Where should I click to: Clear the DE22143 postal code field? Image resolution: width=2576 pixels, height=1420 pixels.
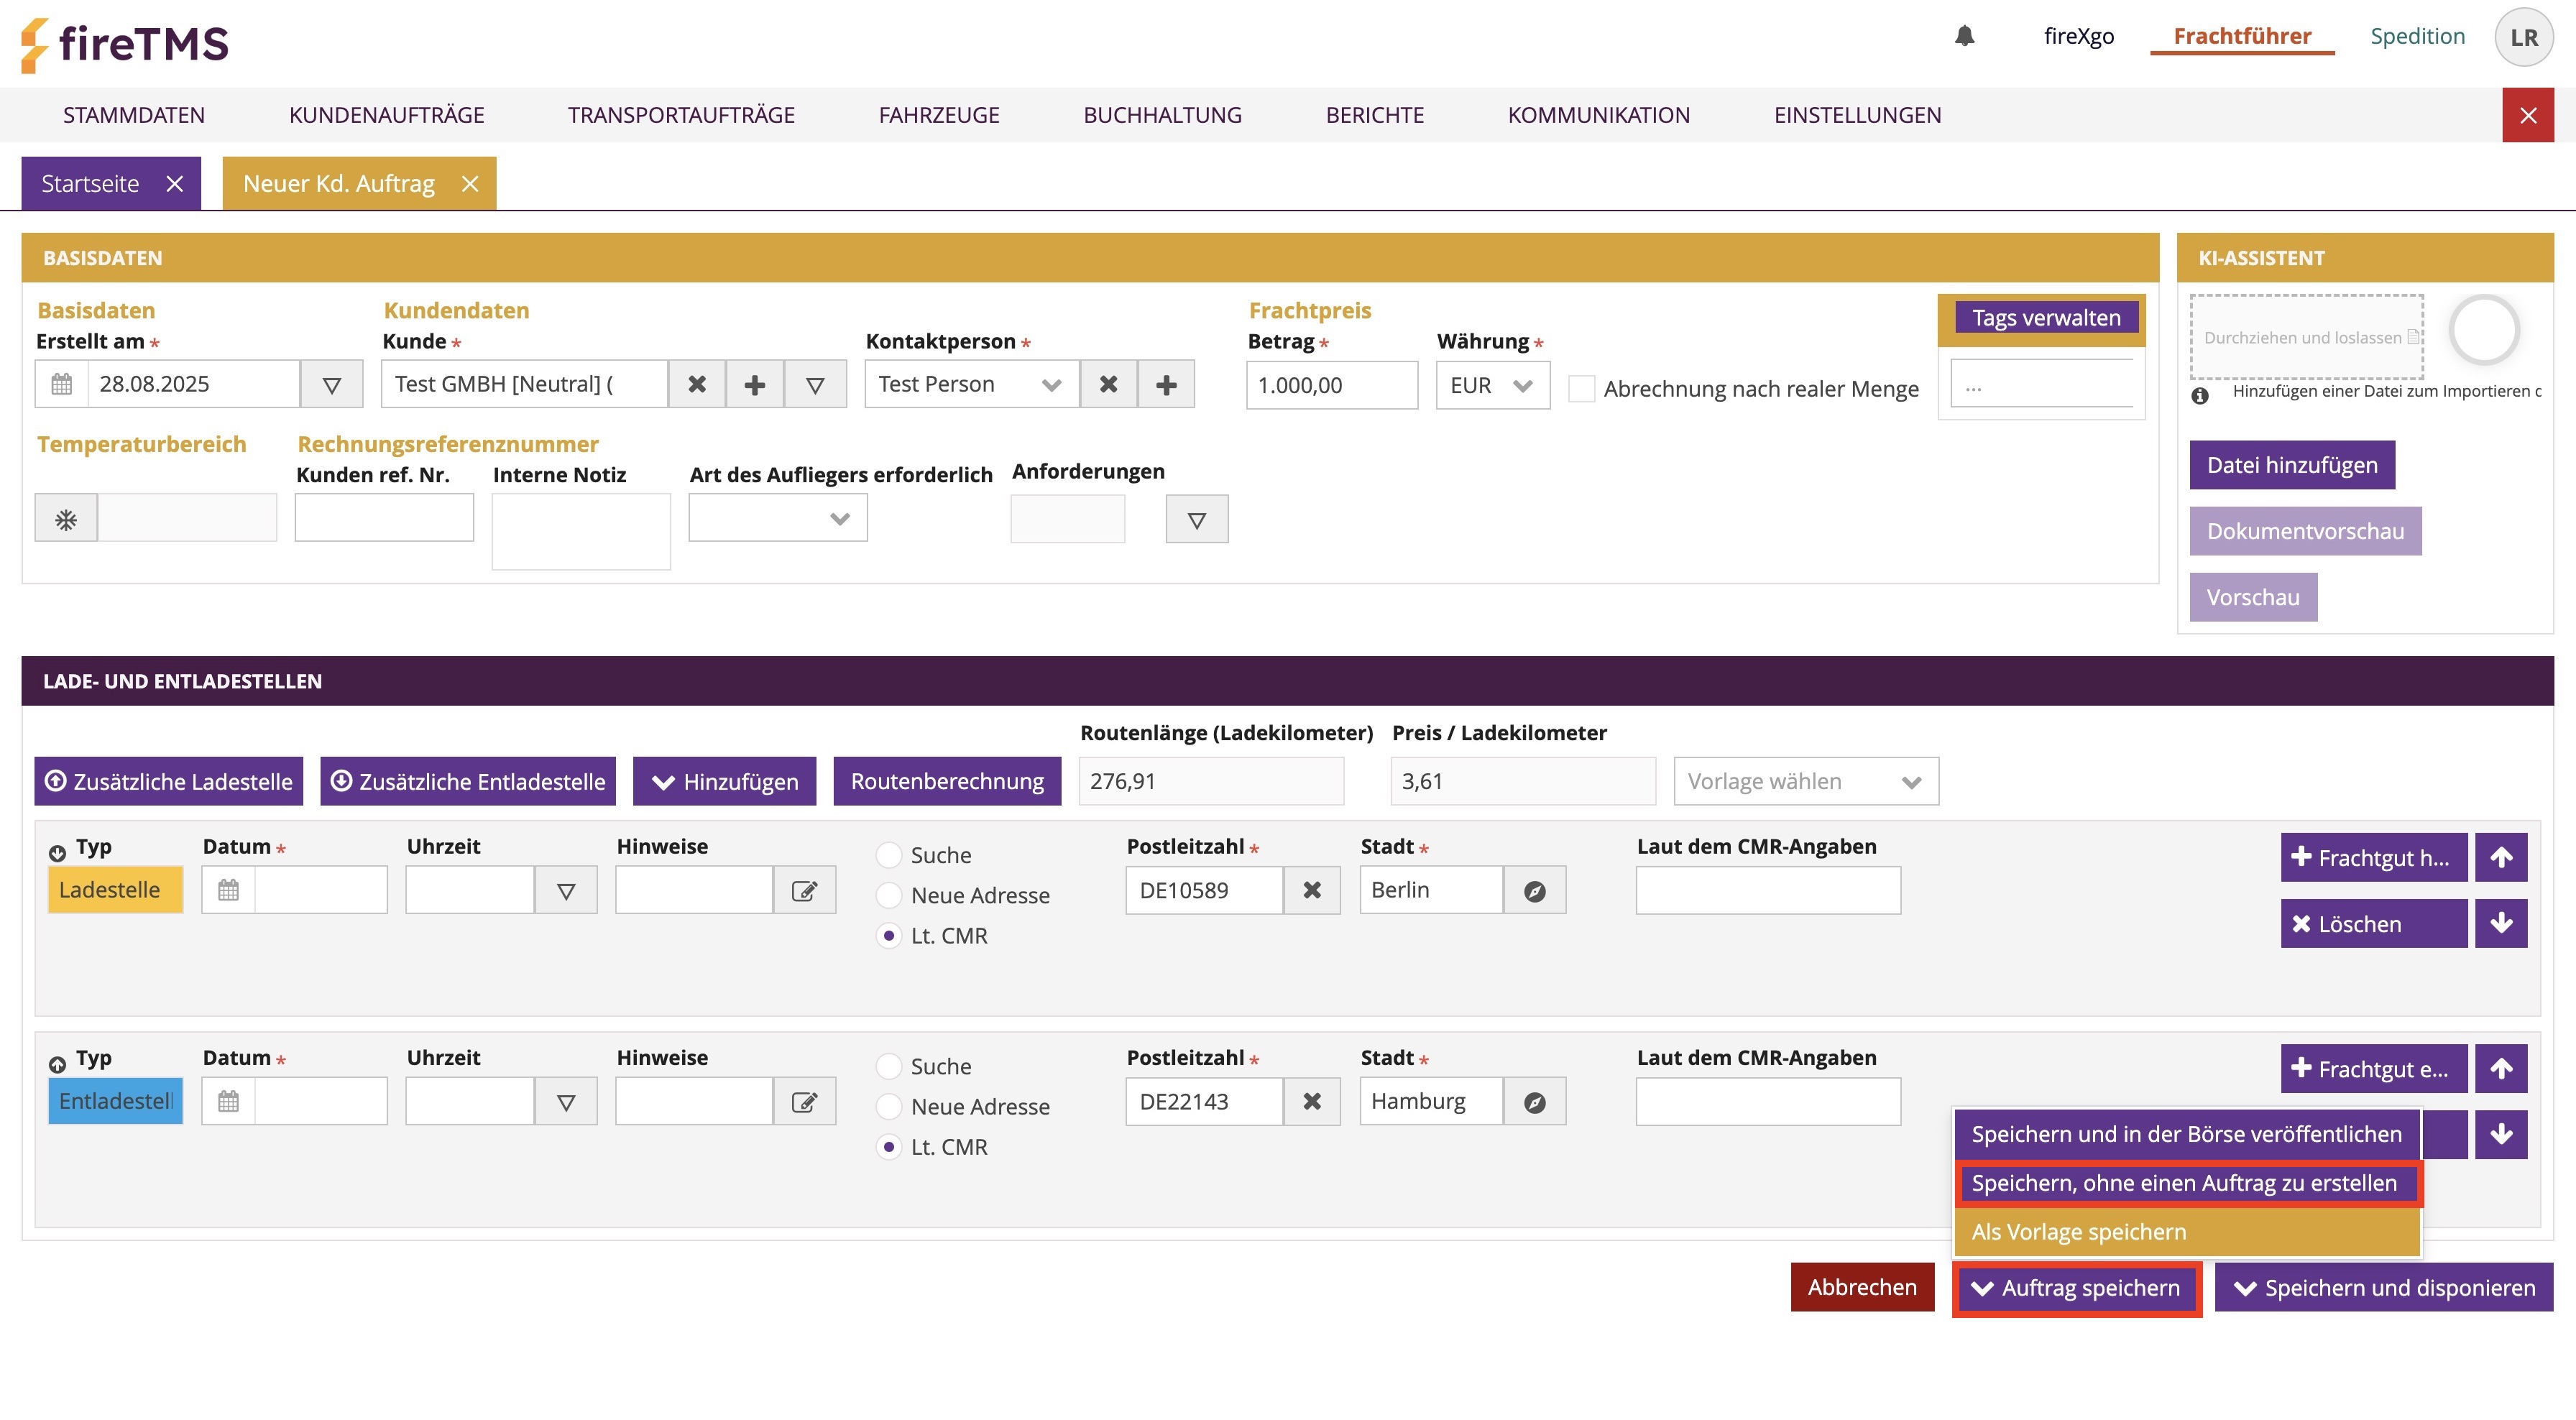point(1312,1102)
